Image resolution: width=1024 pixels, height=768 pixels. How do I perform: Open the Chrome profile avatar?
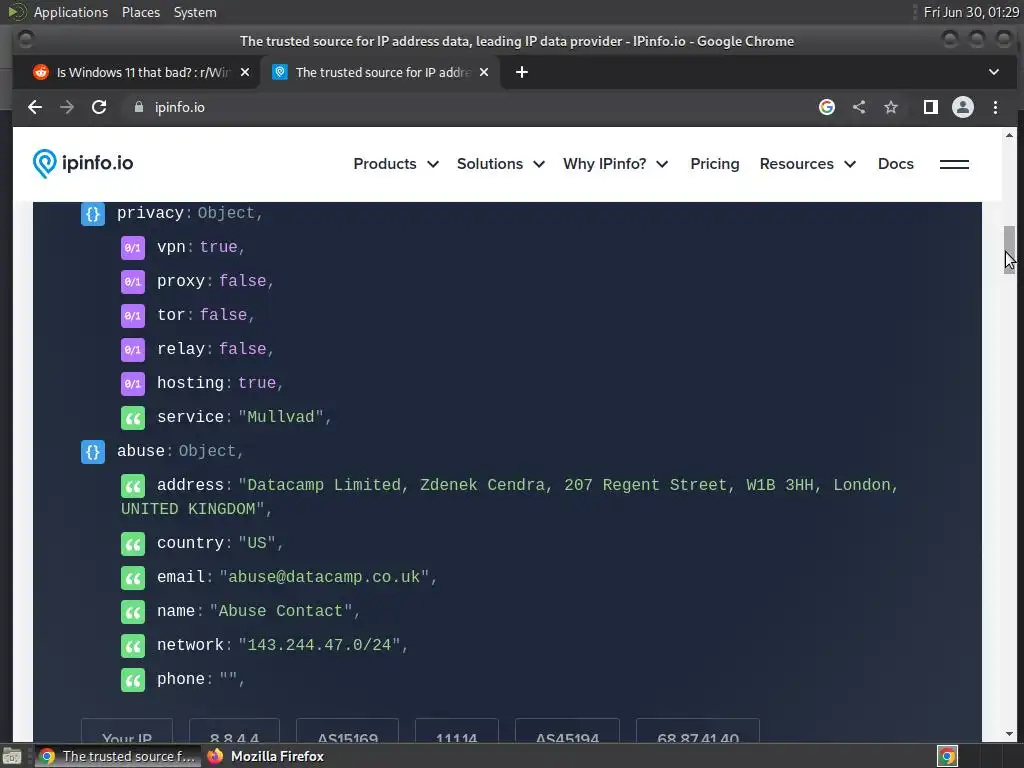(x=963, y=107)
